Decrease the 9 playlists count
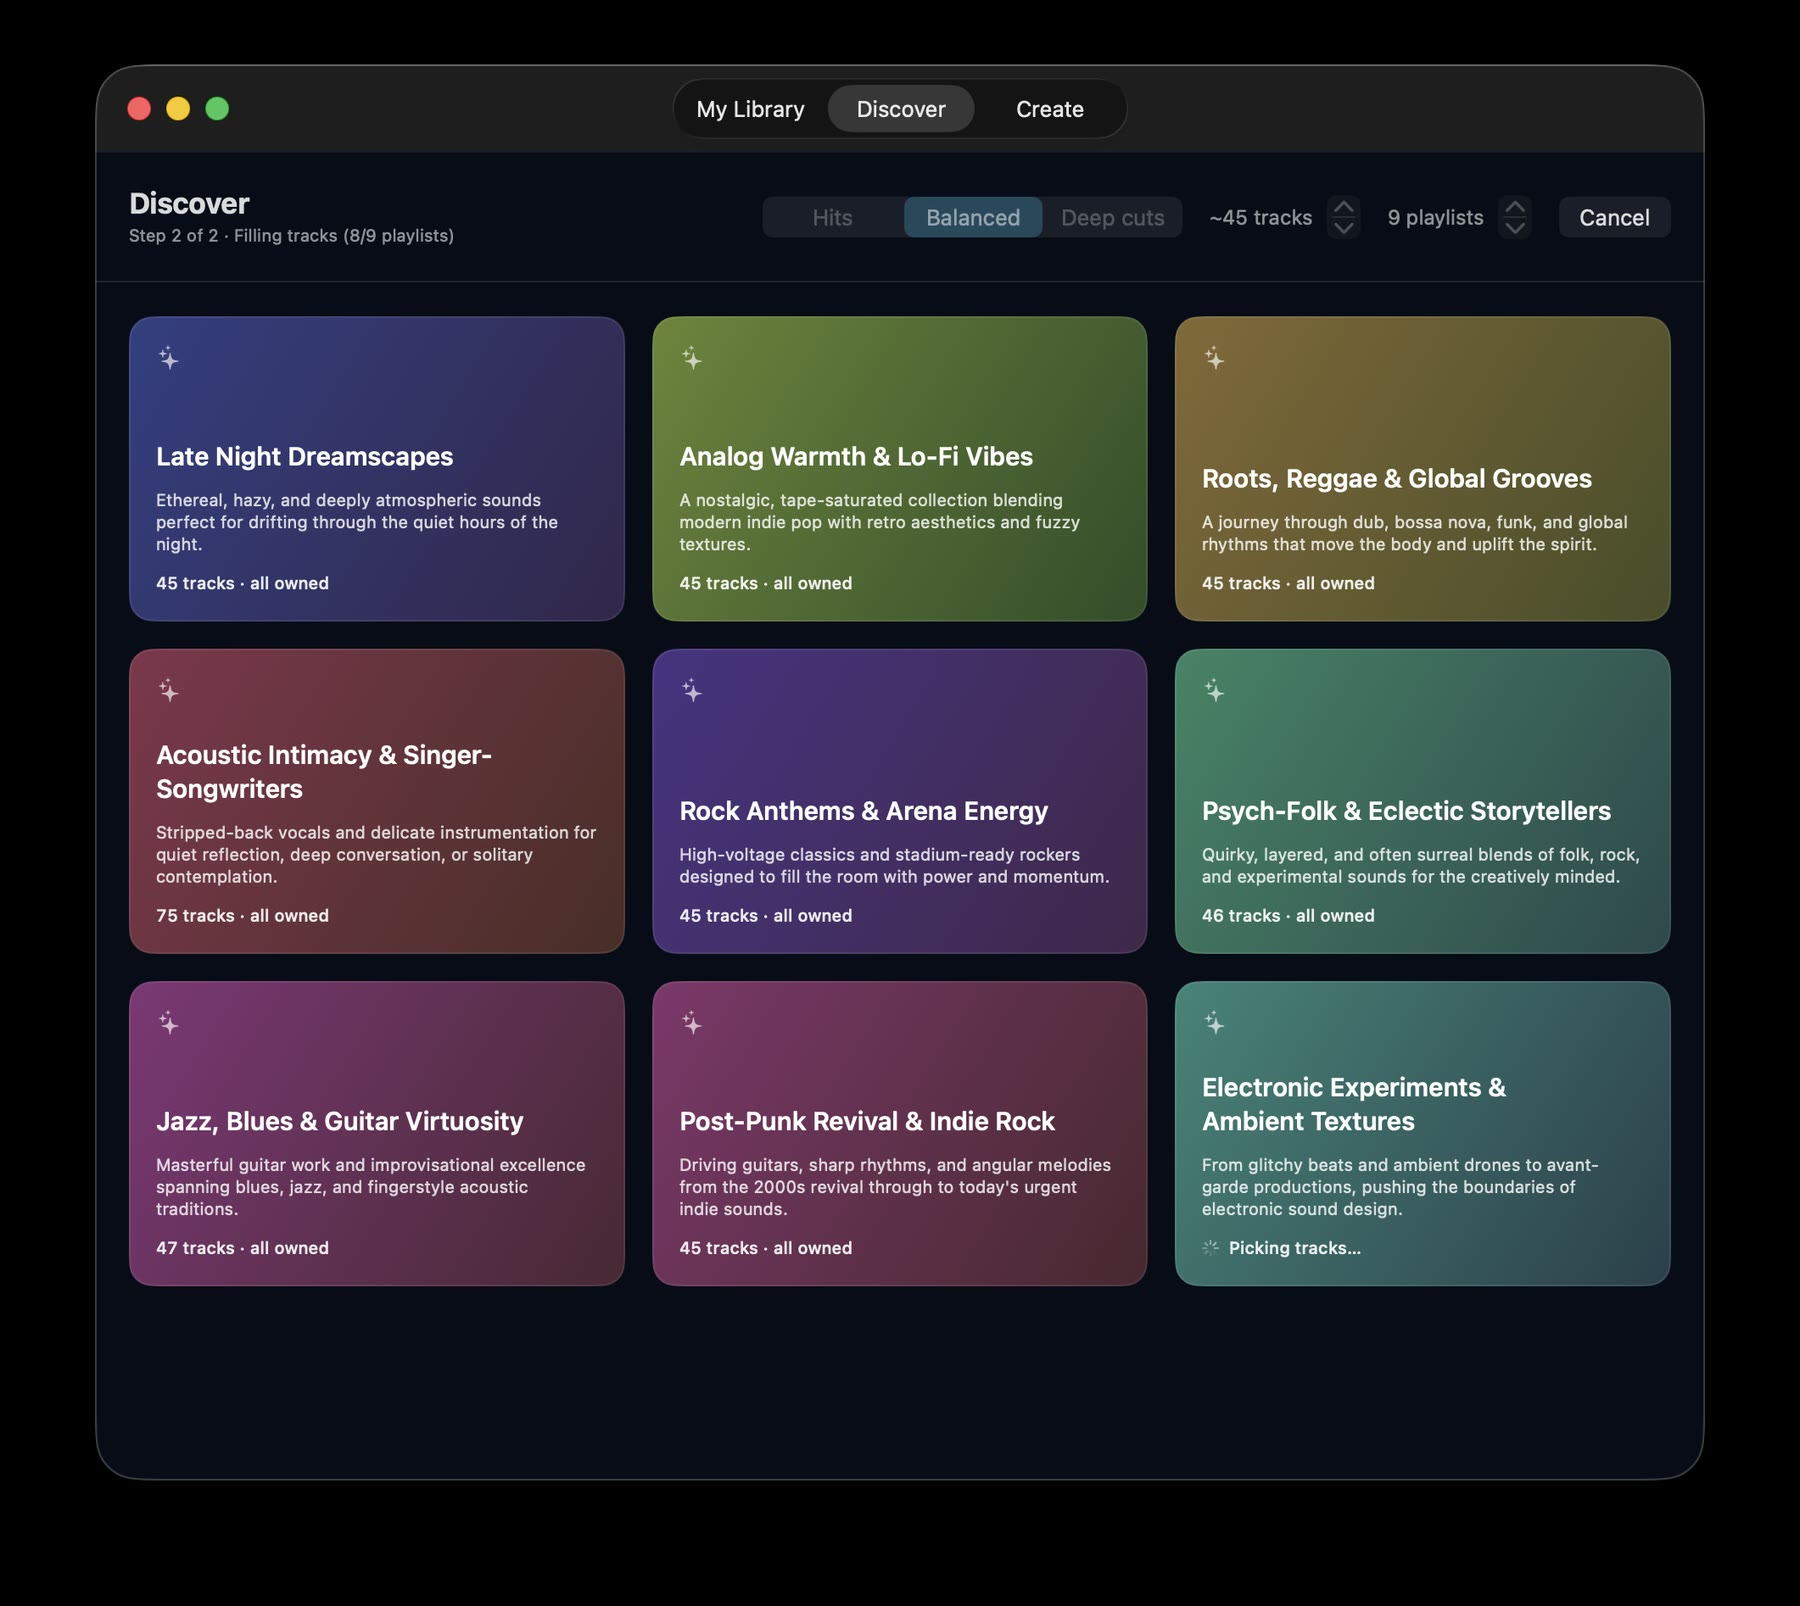Viewport: 1800px width, 1606px height. coord(1515,228)
